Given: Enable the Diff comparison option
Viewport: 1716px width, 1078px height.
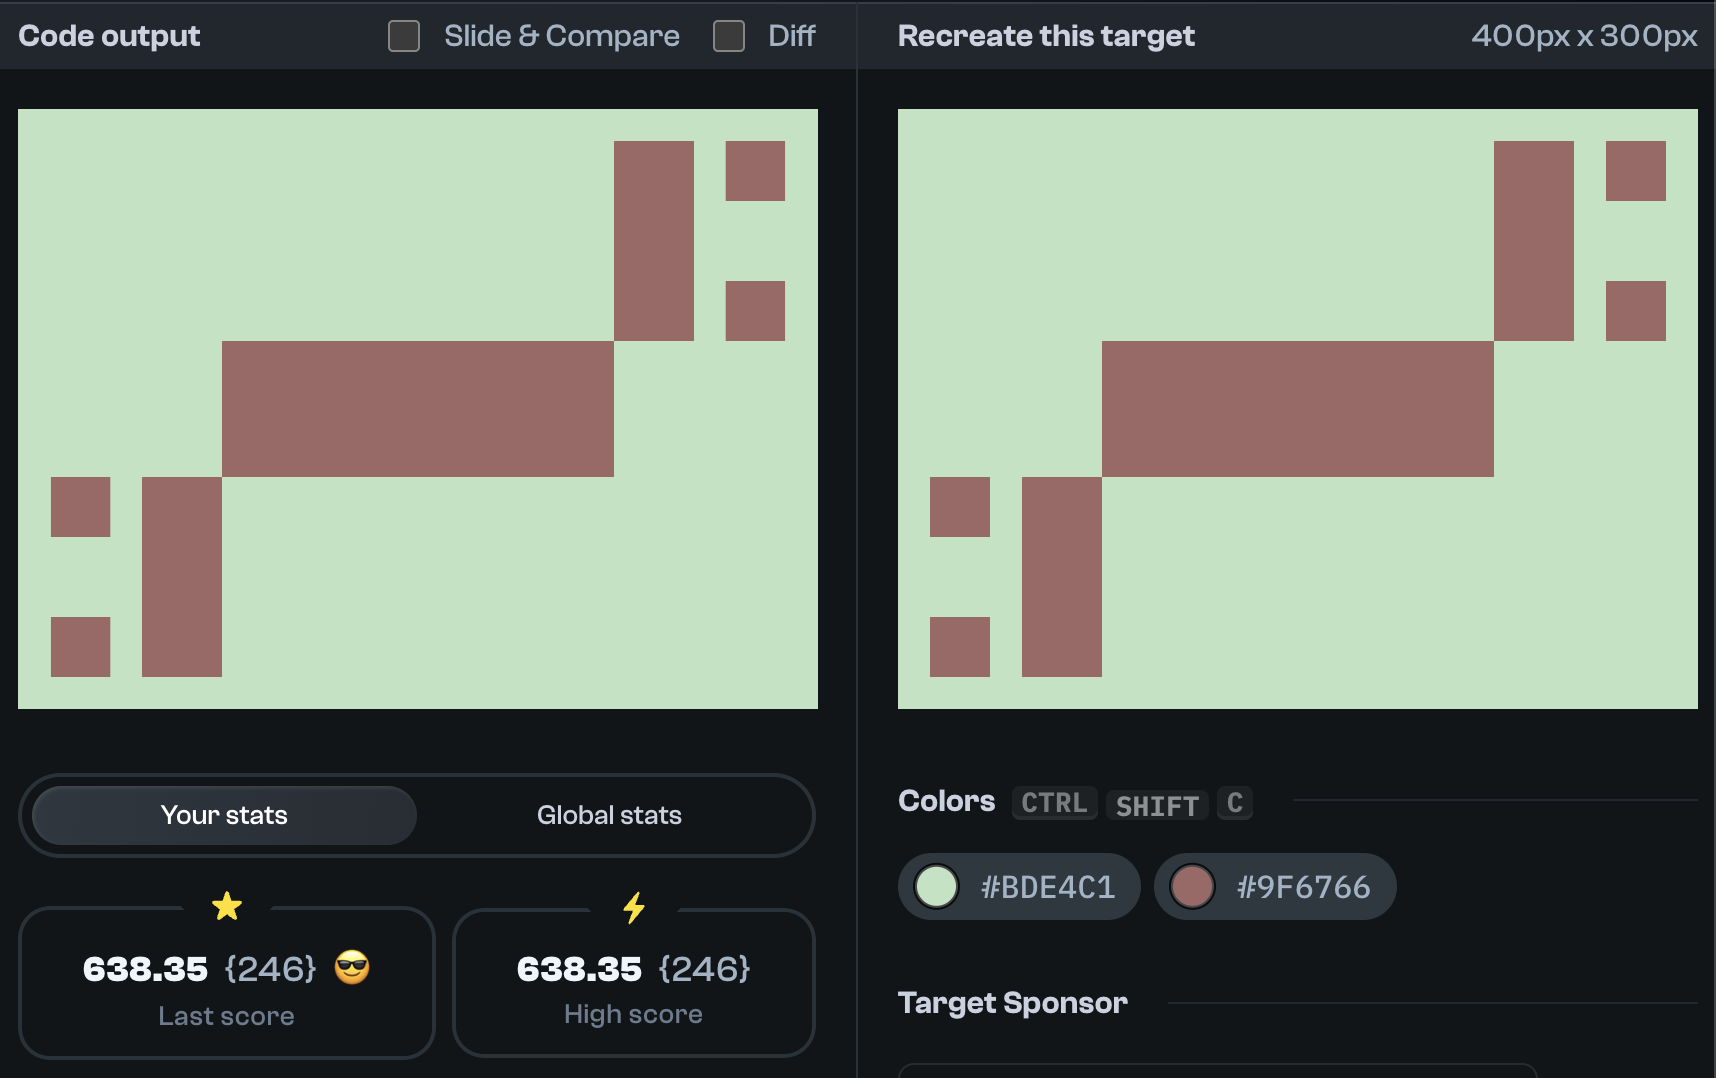Looking at the screenshot, I should coord(729,35).
